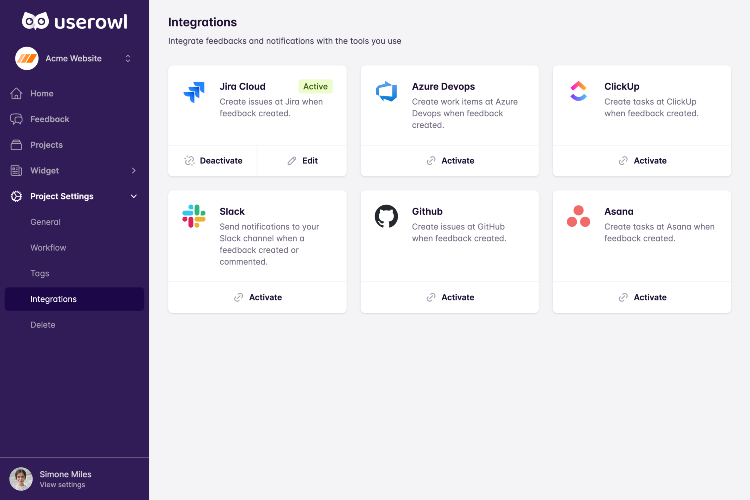The image size is (750, 500).
Task: Click "Create tasks at Asana when feedback created."
Action: point(659,233)
